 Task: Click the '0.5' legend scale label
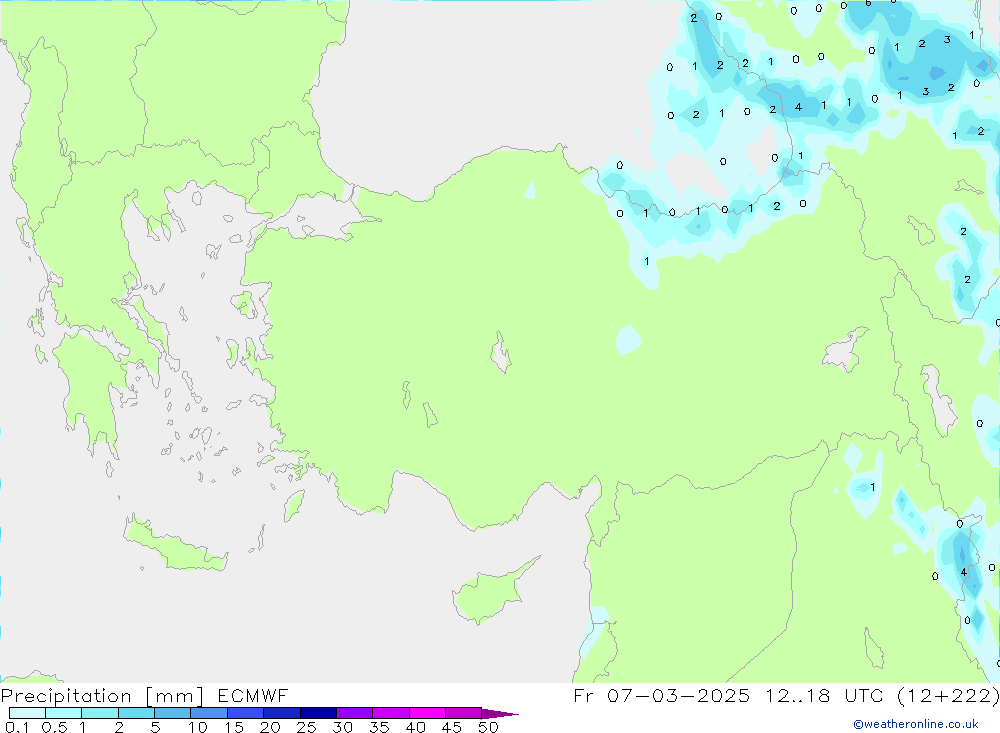coord(55,727)
